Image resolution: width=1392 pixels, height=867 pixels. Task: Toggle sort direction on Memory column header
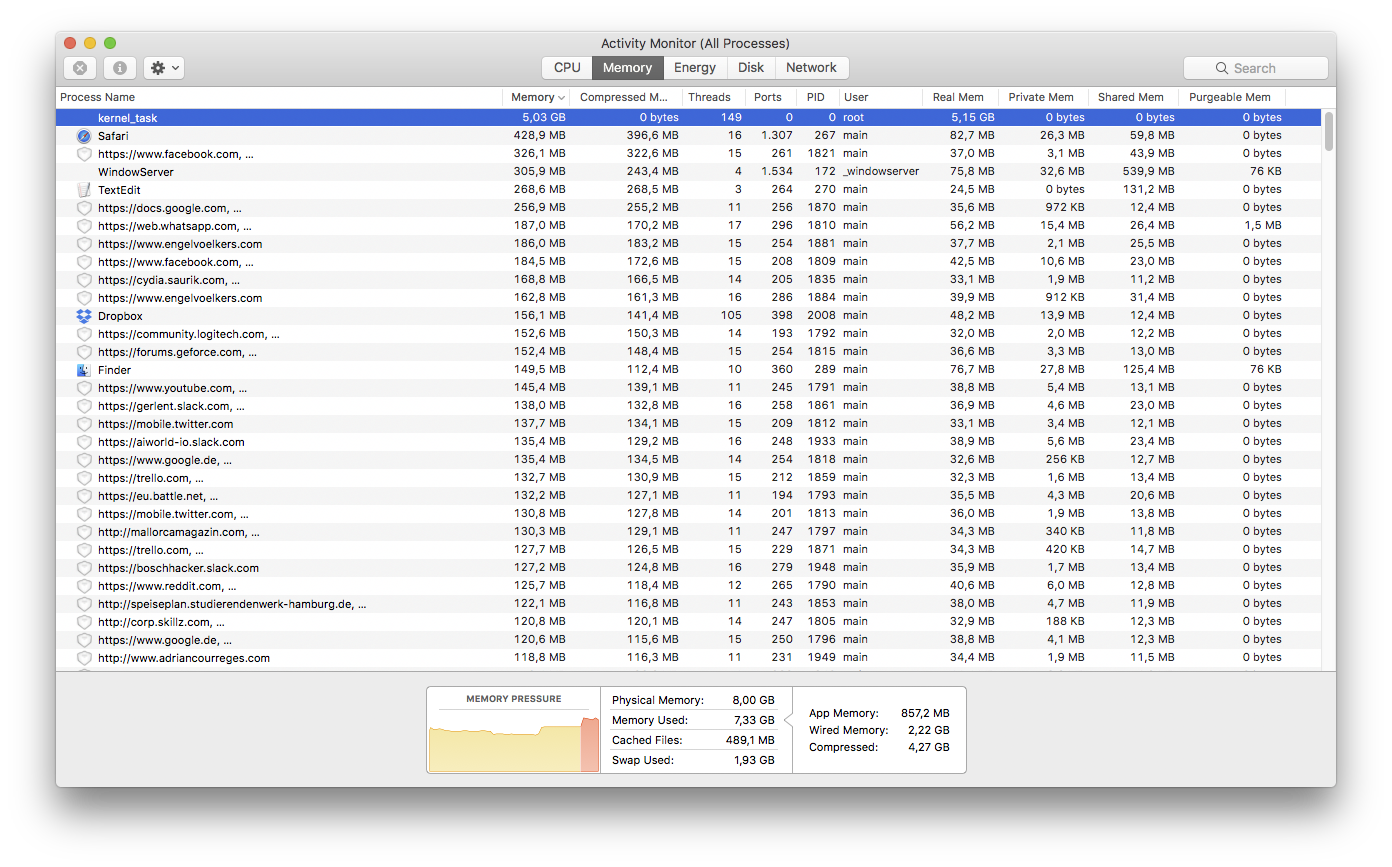pos(538,97)
